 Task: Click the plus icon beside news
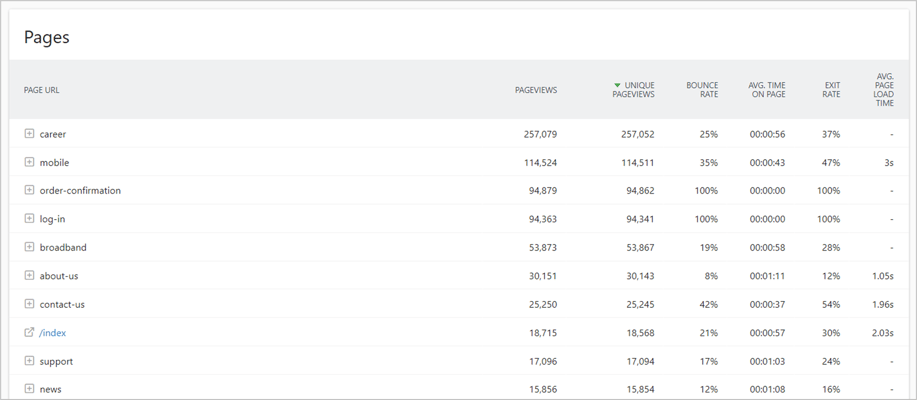pyautogui.click(x=29, y=389)
